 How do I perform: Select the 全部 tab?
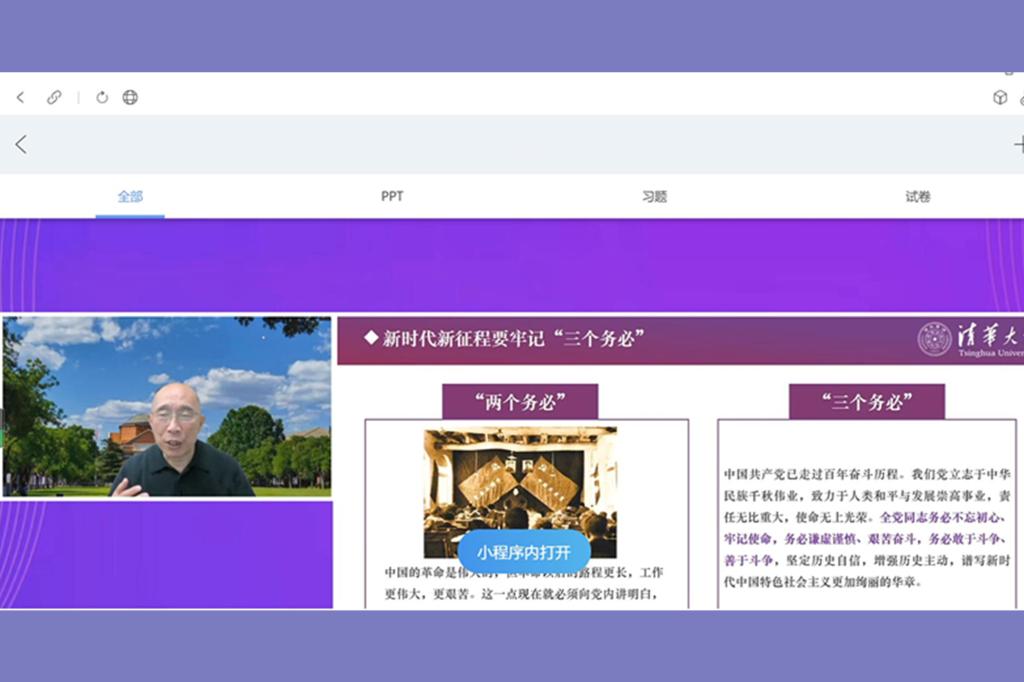(130, 197)
